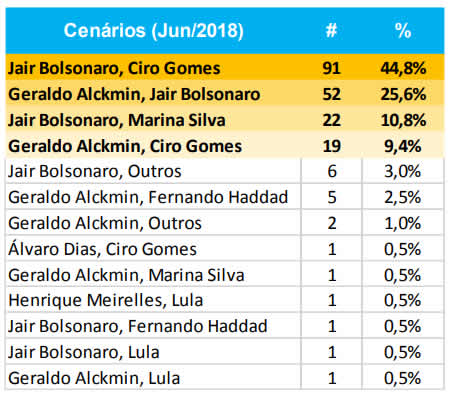Screen dimensions: 451x398
Task: Click the 'Geraldo Alckmin, Lula' cell
Action: pos(153,378)
